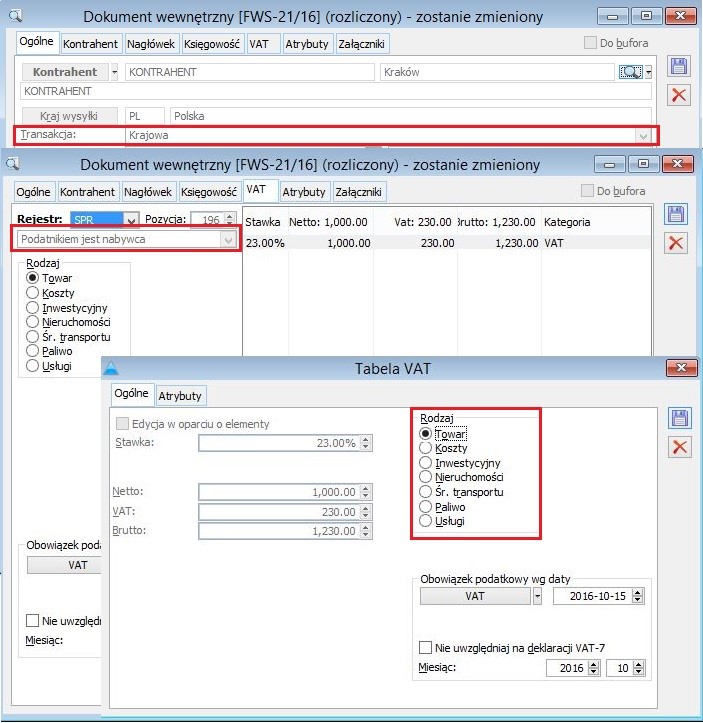The height and width of the screenshot is (723, 703).
Task: Click save diskette icon in top document window
Action: click(679, 66)
